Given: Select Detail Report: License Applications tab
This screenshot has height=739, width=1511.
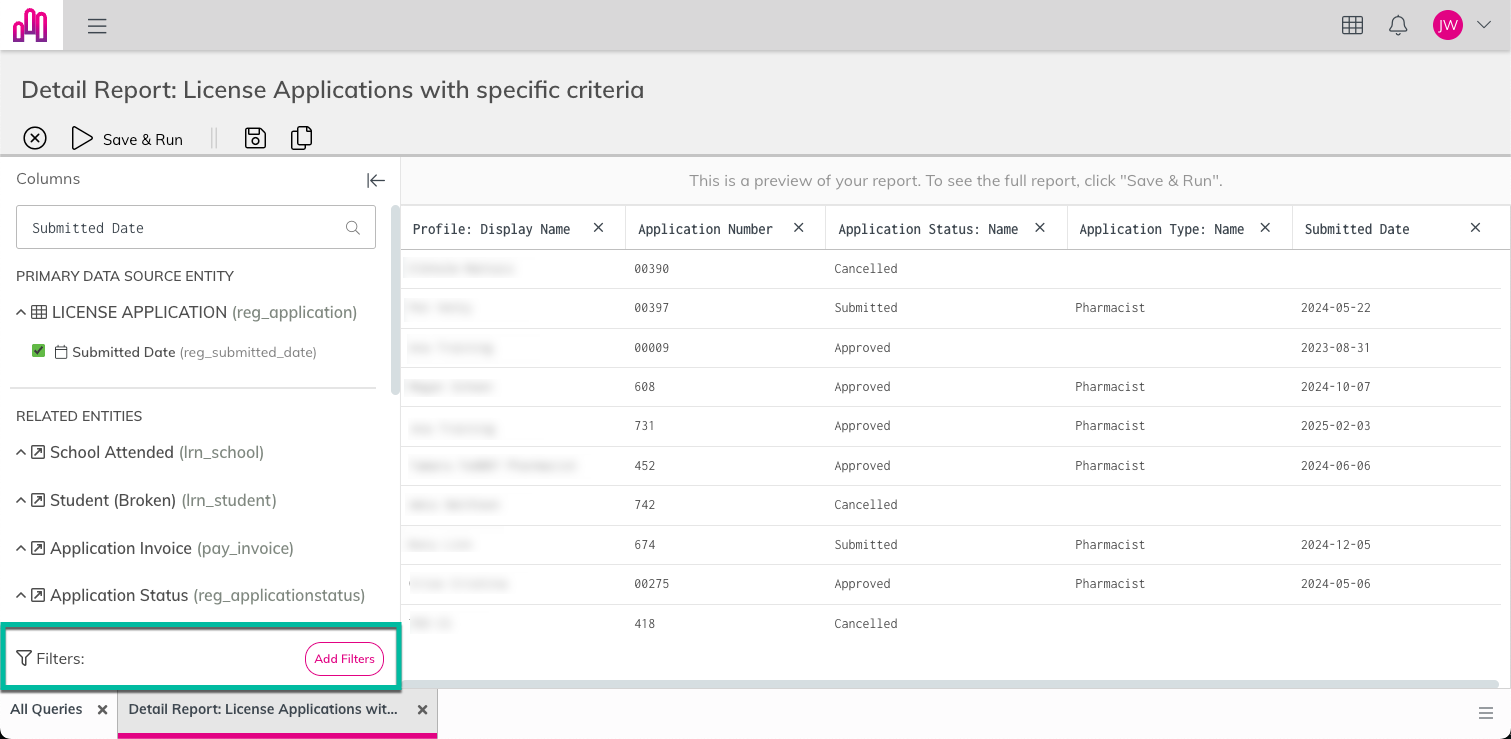Looking at the screenshot, I should [x=263, y=709].
